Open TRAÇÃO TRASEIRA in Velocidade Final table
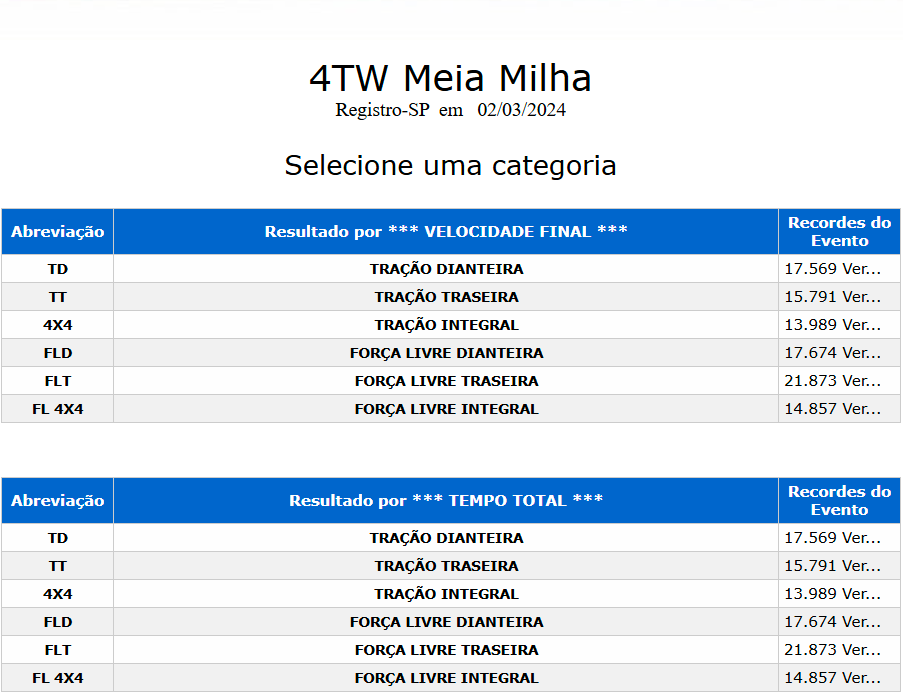 click(x=446, y=297)
